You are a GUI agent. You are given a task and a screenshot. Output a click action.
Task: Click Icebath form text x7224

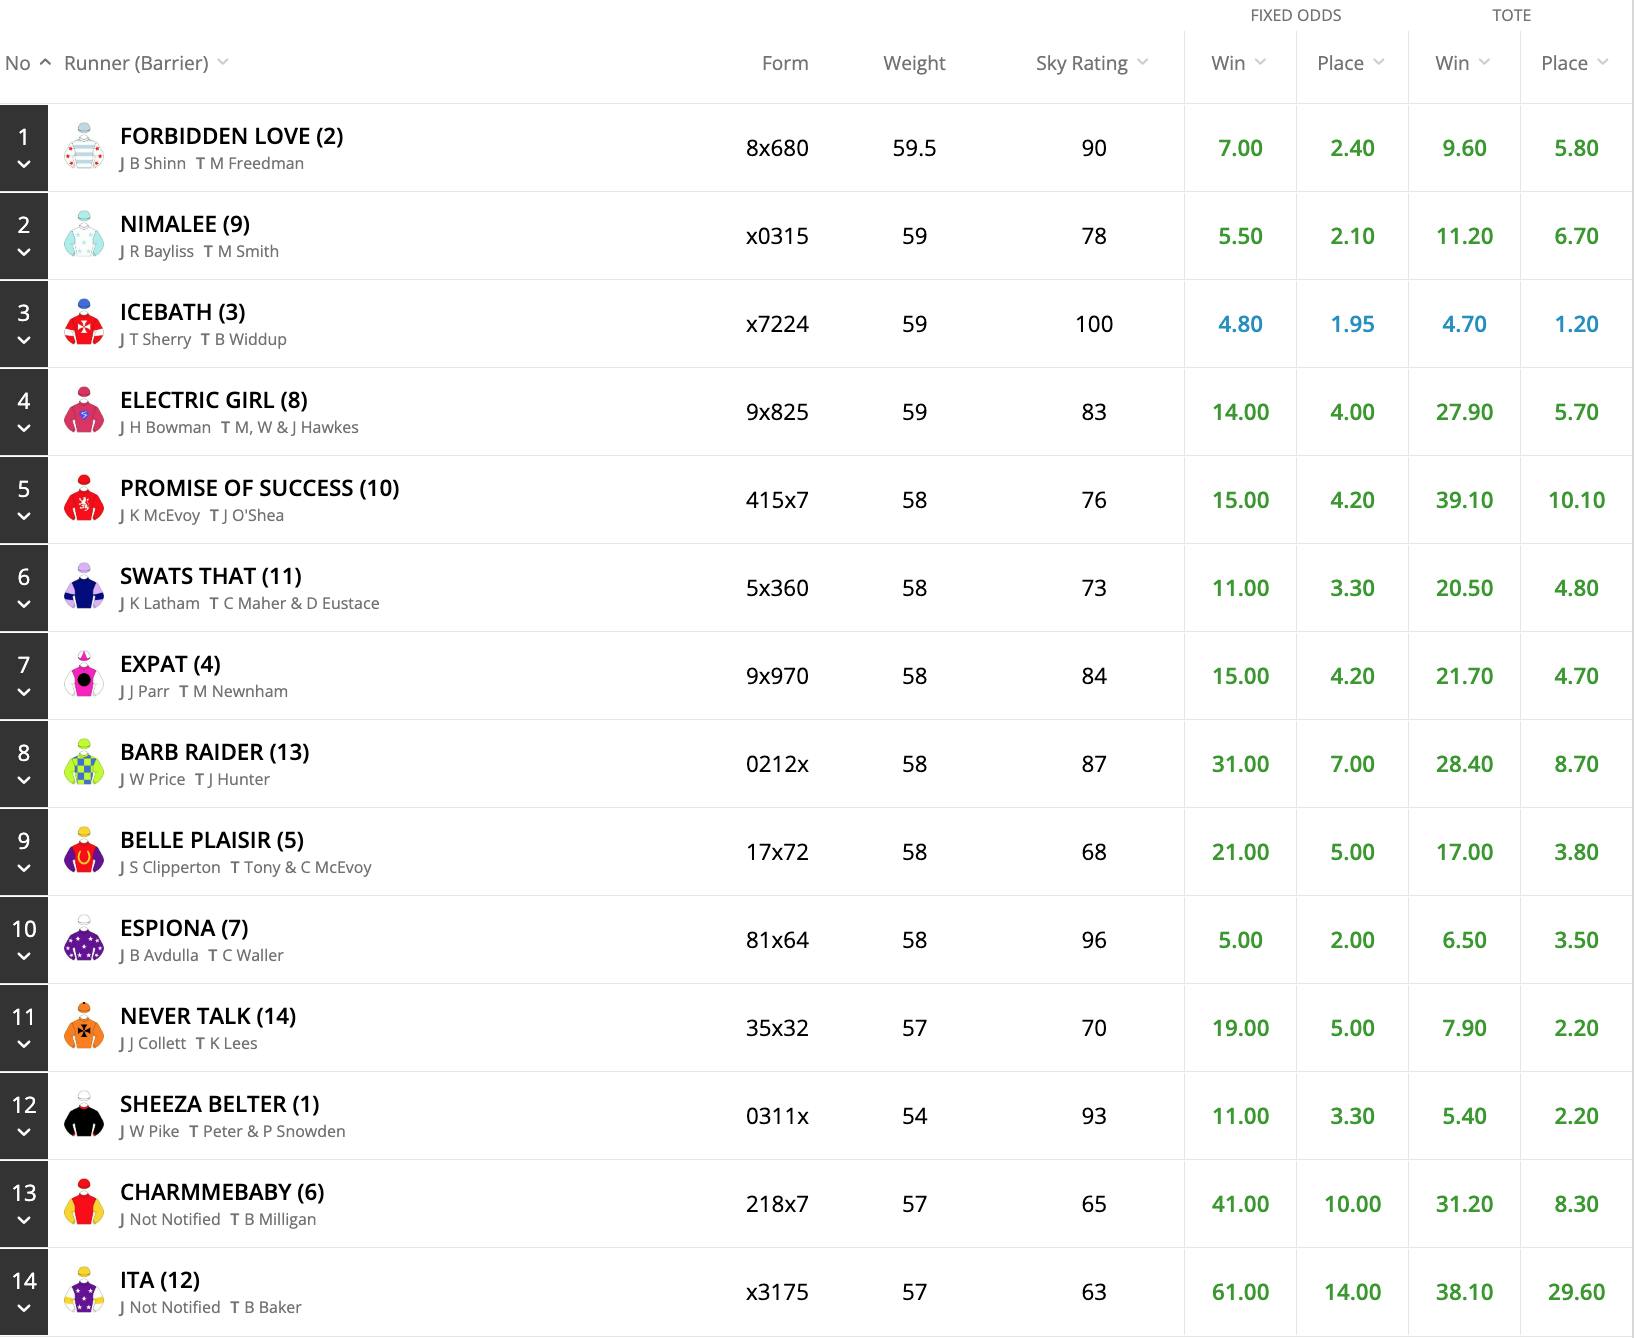tap(777, 324)
